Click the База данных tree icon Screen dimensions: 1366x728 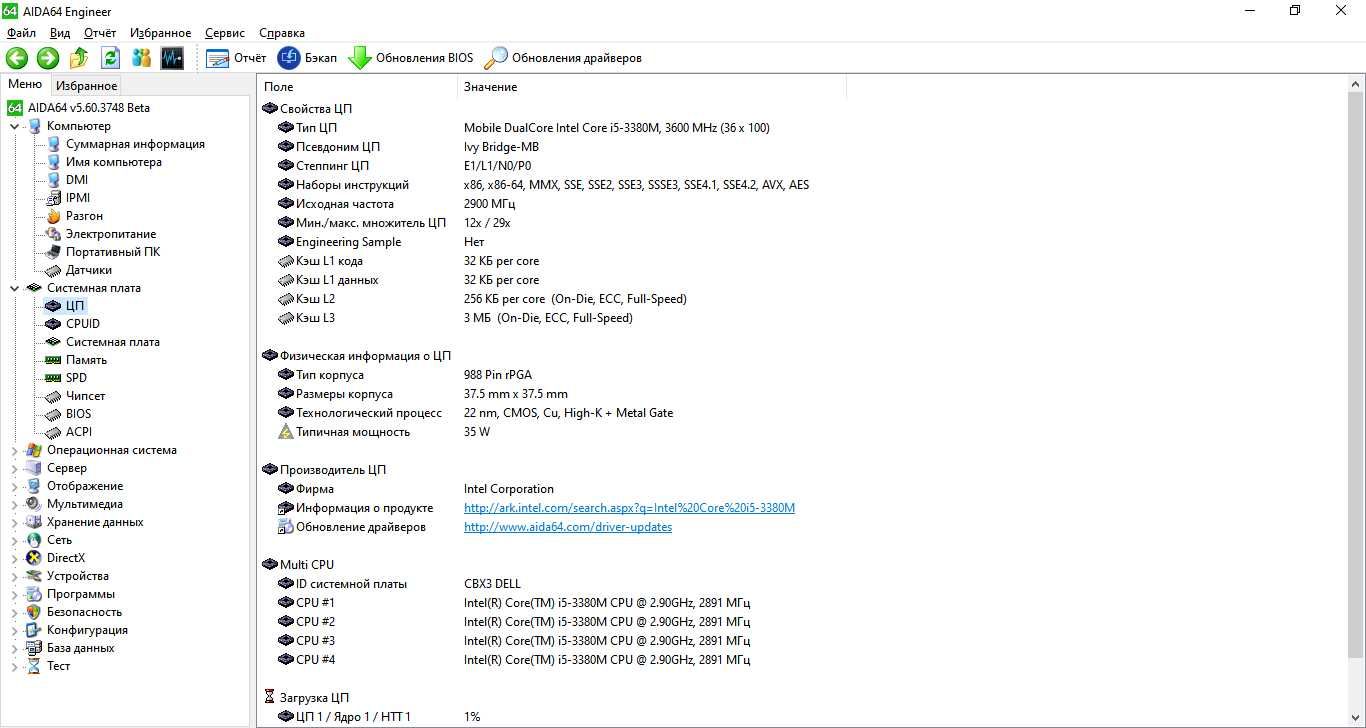[34, 648]
